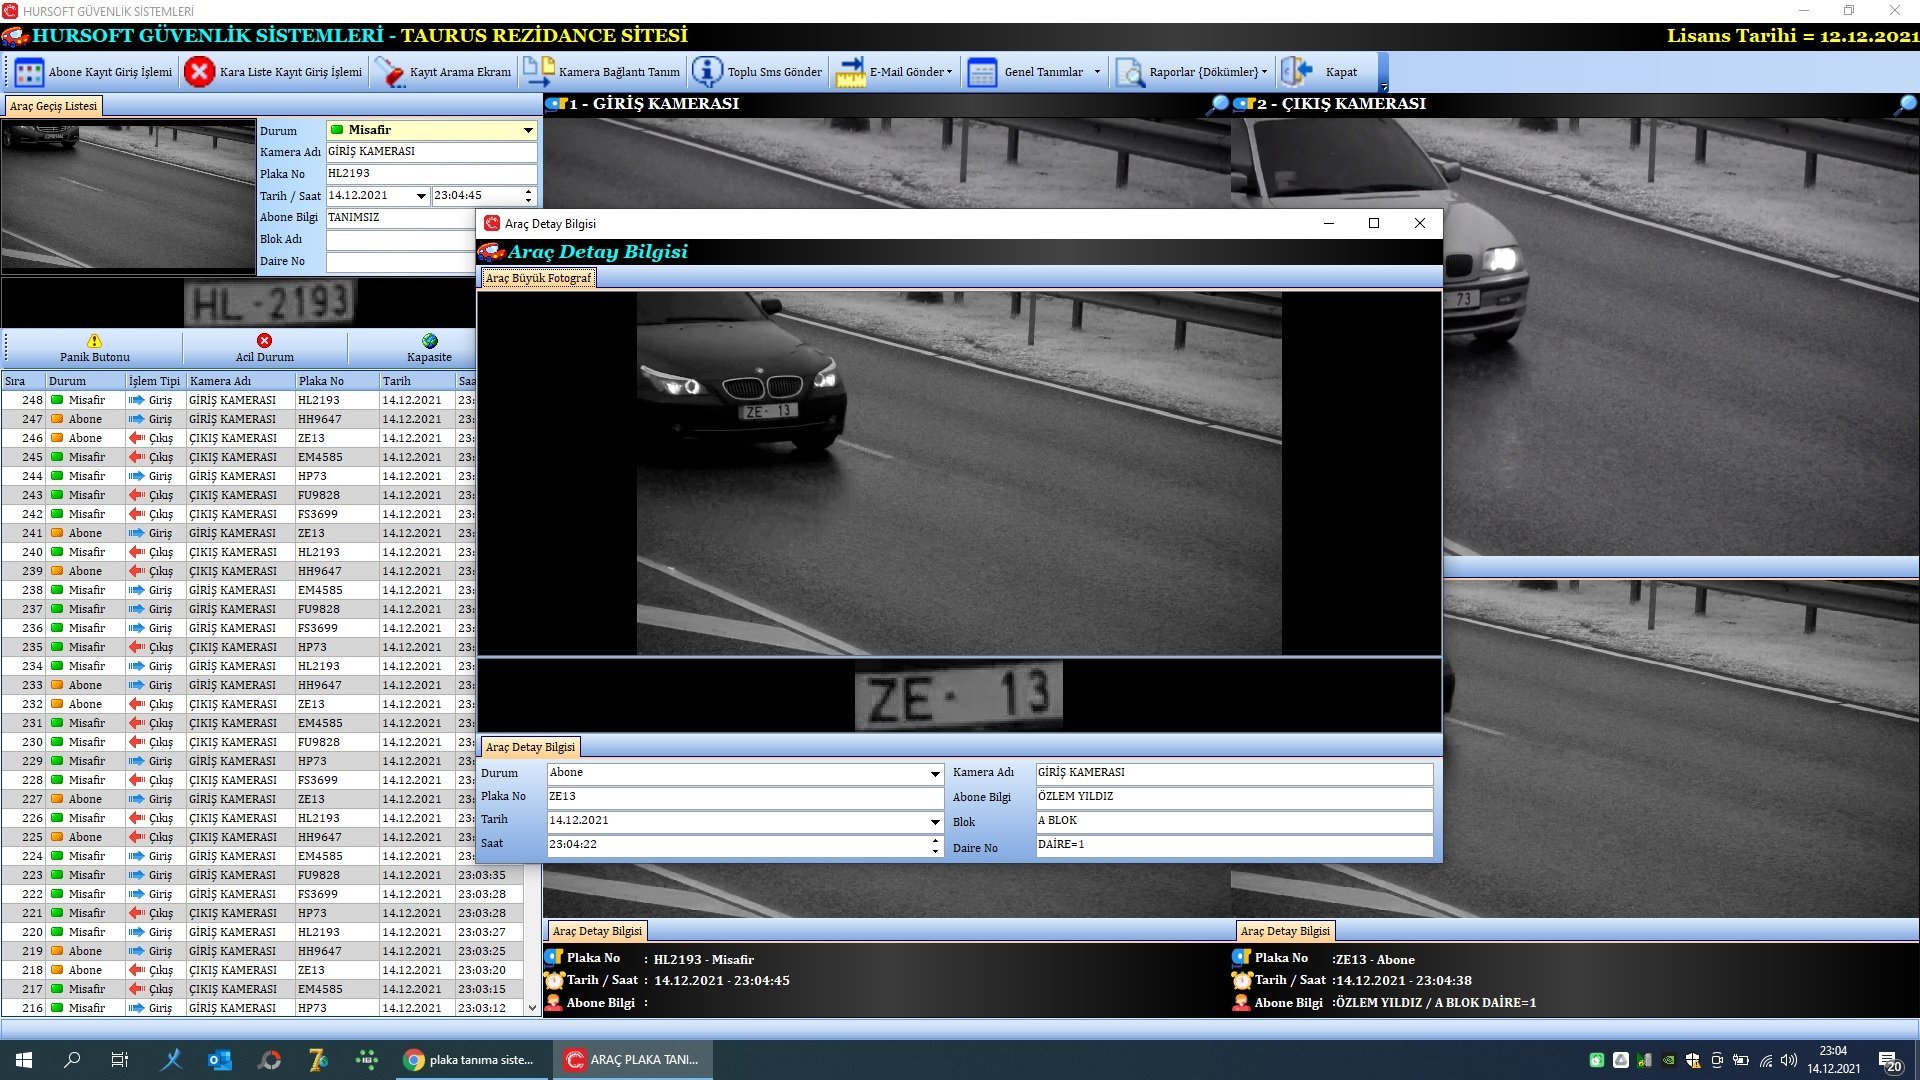
Task: Expand the Misafir Durum dropdown
Action: [528, 130]
